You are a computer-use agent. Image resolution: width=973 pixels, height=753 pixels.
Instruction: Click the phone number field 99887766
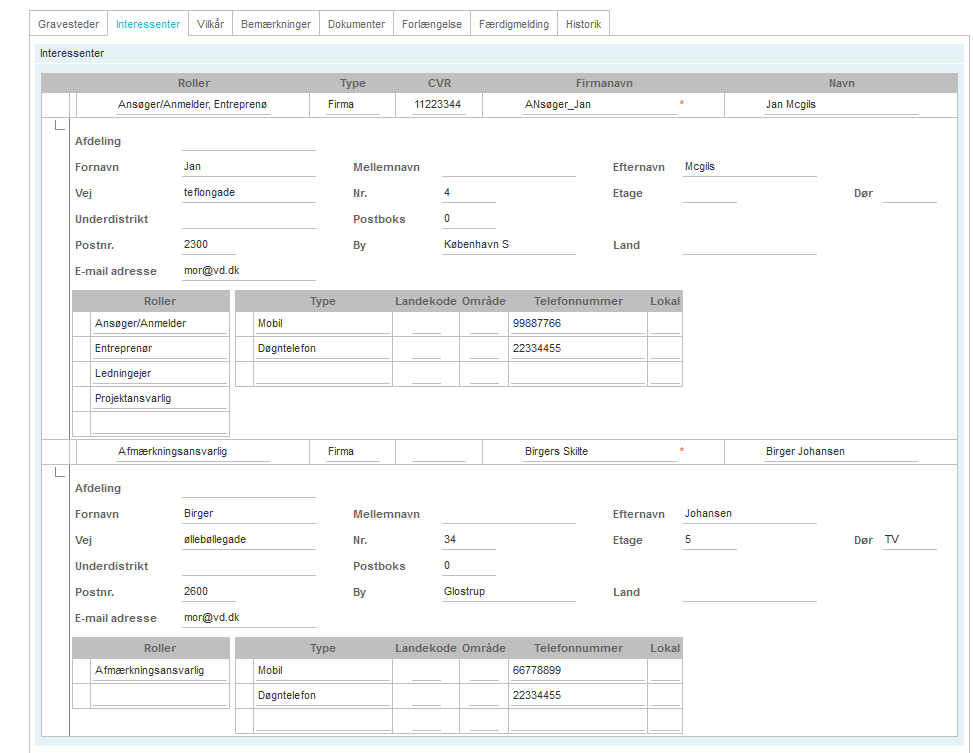577,324
